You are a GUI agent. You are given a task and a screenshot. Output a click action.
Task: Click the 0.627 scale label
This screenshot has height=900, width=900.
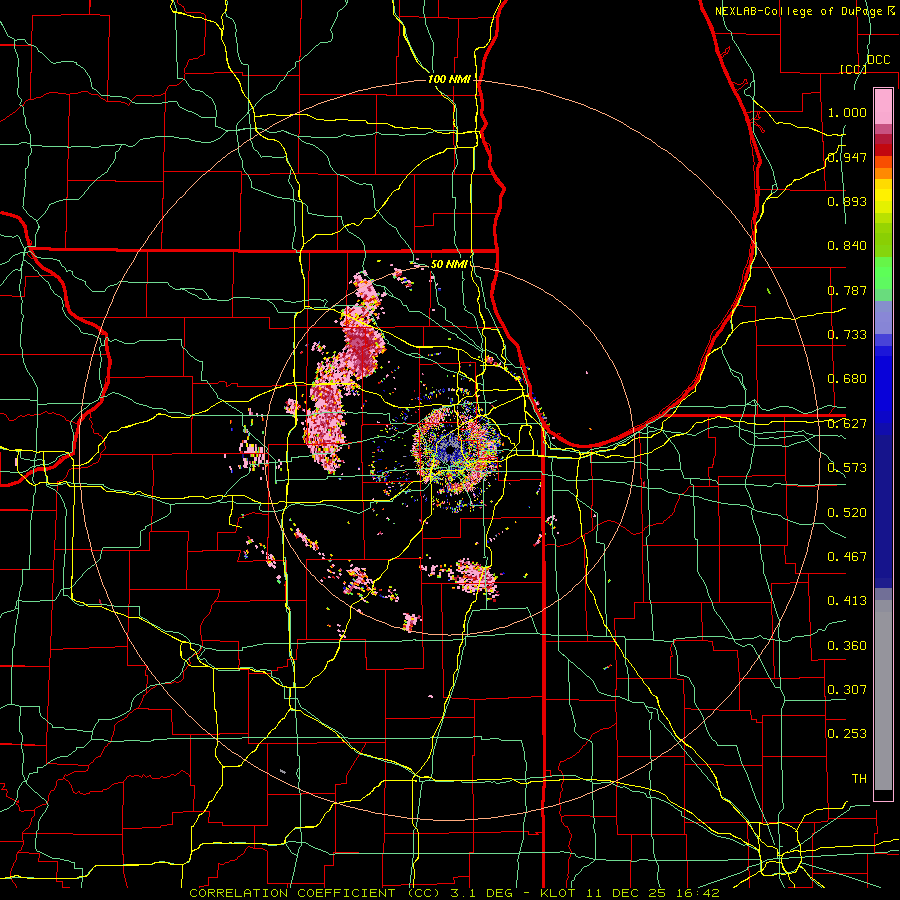pos(847,424)
